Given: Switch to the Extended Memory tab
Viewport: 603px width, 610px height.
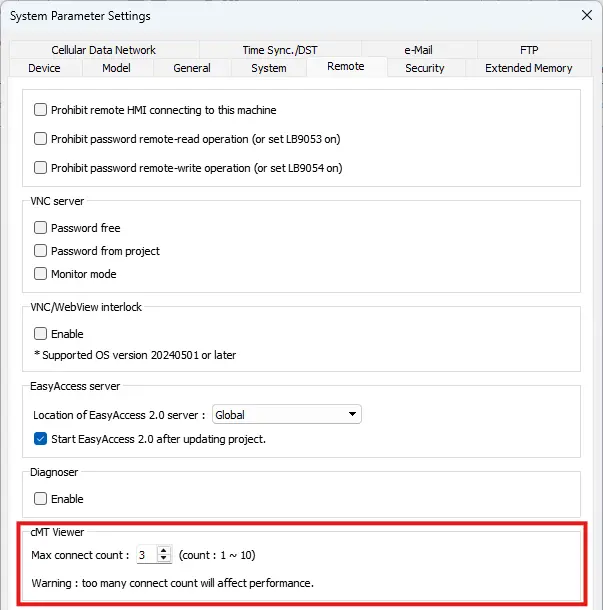Looking at the screenshot, I should click(529, 68).
